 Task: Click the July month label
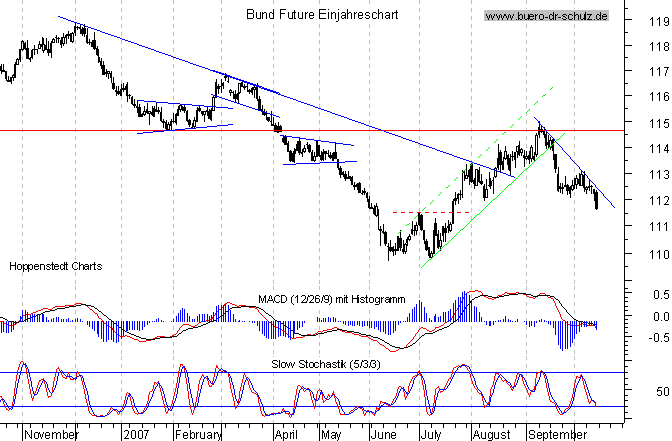432,435
